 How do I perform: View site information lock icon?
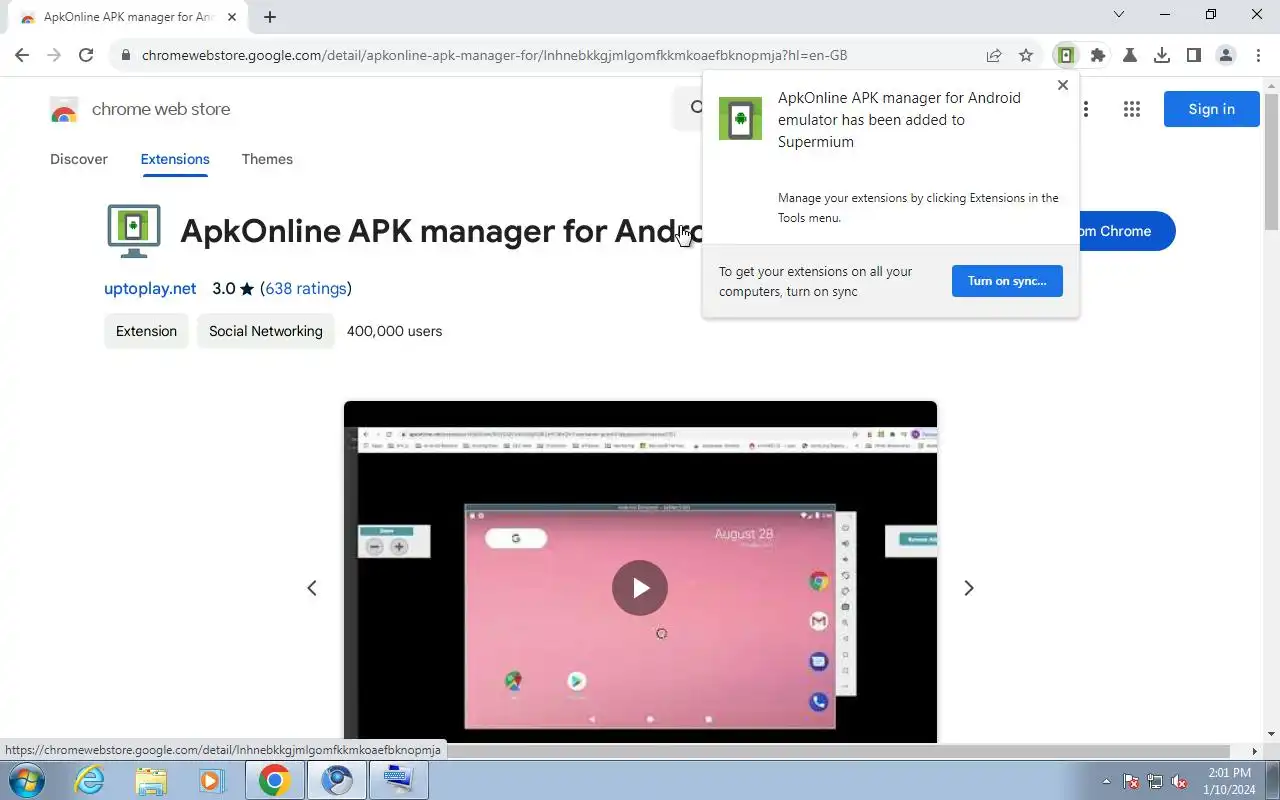click(x=125, y=55)
